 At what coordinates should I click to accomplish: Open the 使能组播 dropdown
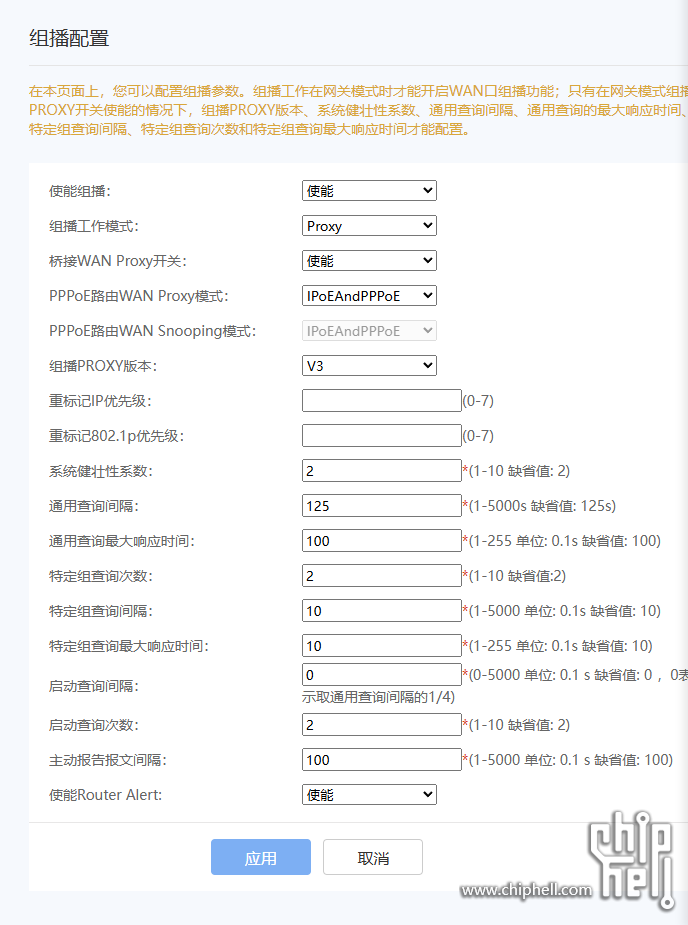(x=369, y=191)
